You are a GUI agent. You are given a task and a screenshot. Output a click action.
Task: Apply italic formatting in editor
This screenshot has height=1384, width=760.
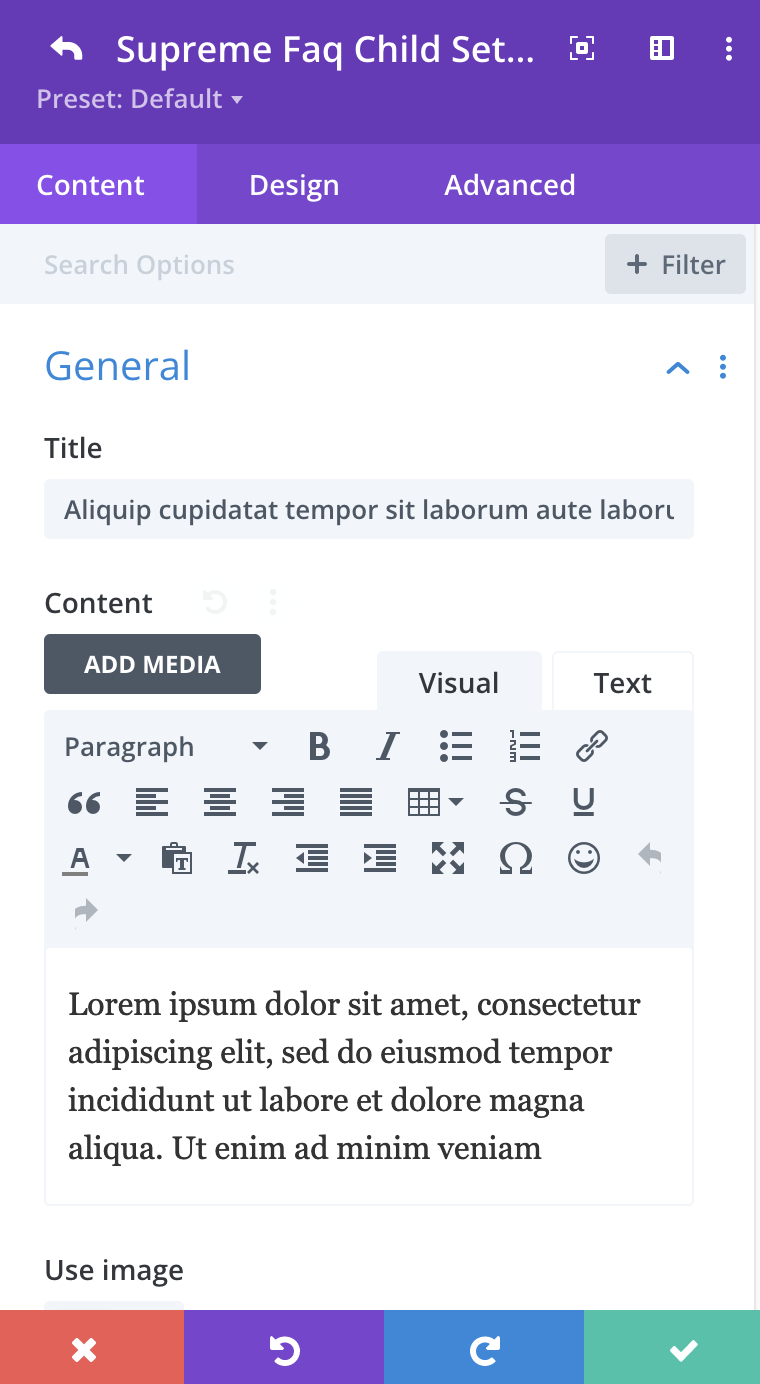click(x=387, y=747)
